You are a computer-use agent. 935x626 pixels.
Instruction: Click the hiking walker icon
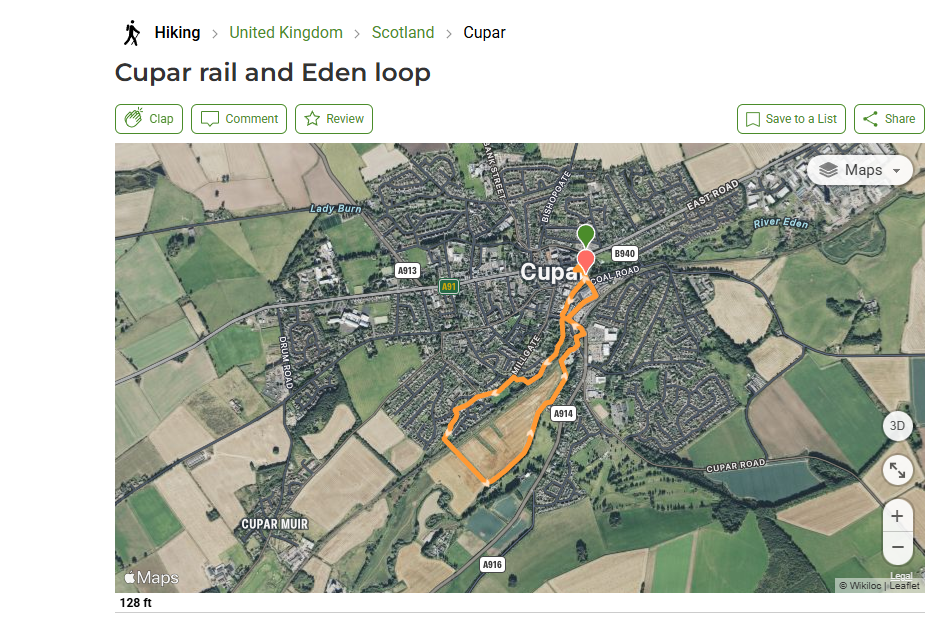tap(131, 33)
